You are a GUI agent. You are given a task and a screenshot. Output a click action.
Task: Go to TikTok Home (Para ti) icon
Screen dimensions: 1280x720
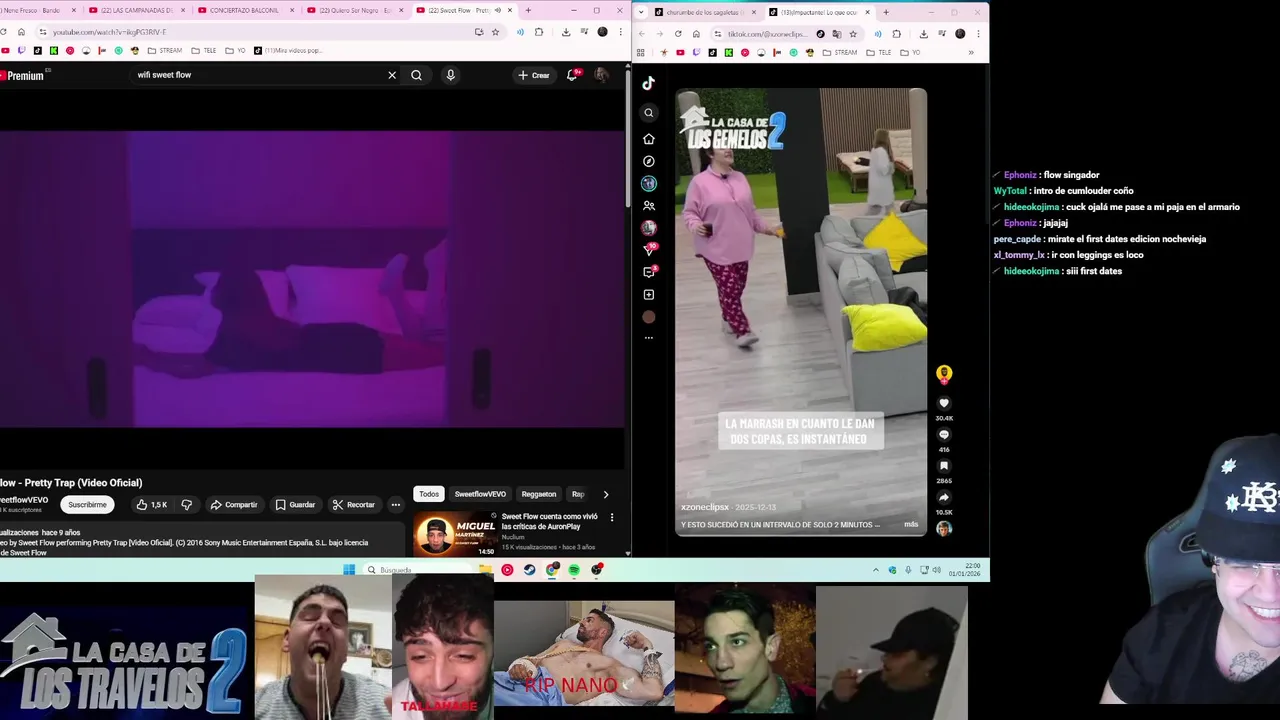coord(649,139)
